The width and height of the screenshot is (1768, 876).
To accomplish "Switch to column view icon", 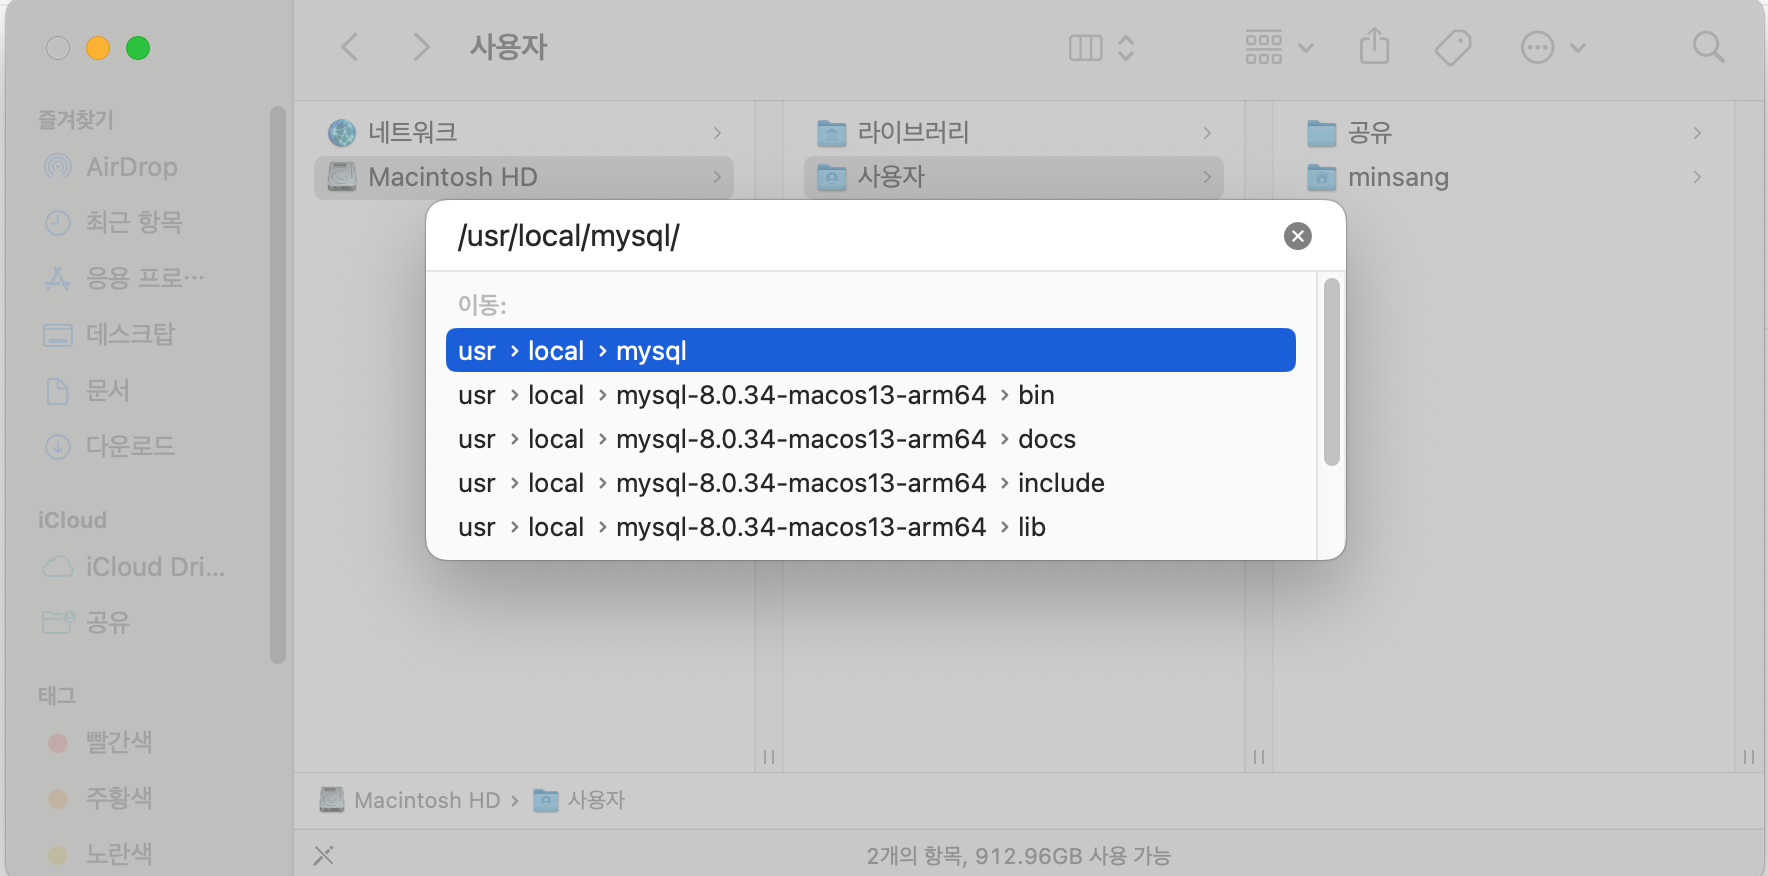I will (1085, 47).
